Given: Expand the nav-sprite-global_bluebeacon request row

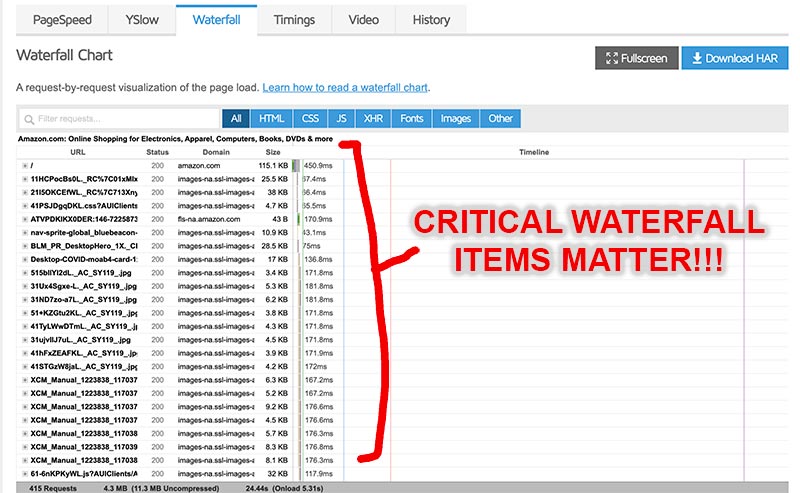Looking at the screenshot, I should (x=25, y=232).
